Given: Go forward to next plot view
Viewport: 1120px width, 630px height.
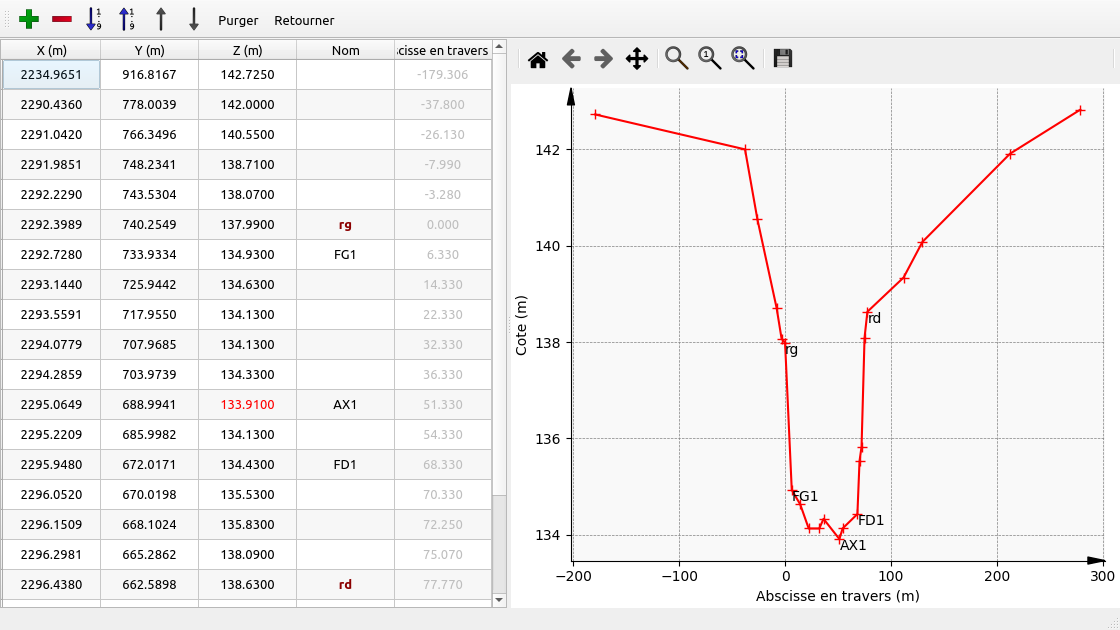Looking at the screenshot, I should (x=603, y=59).
